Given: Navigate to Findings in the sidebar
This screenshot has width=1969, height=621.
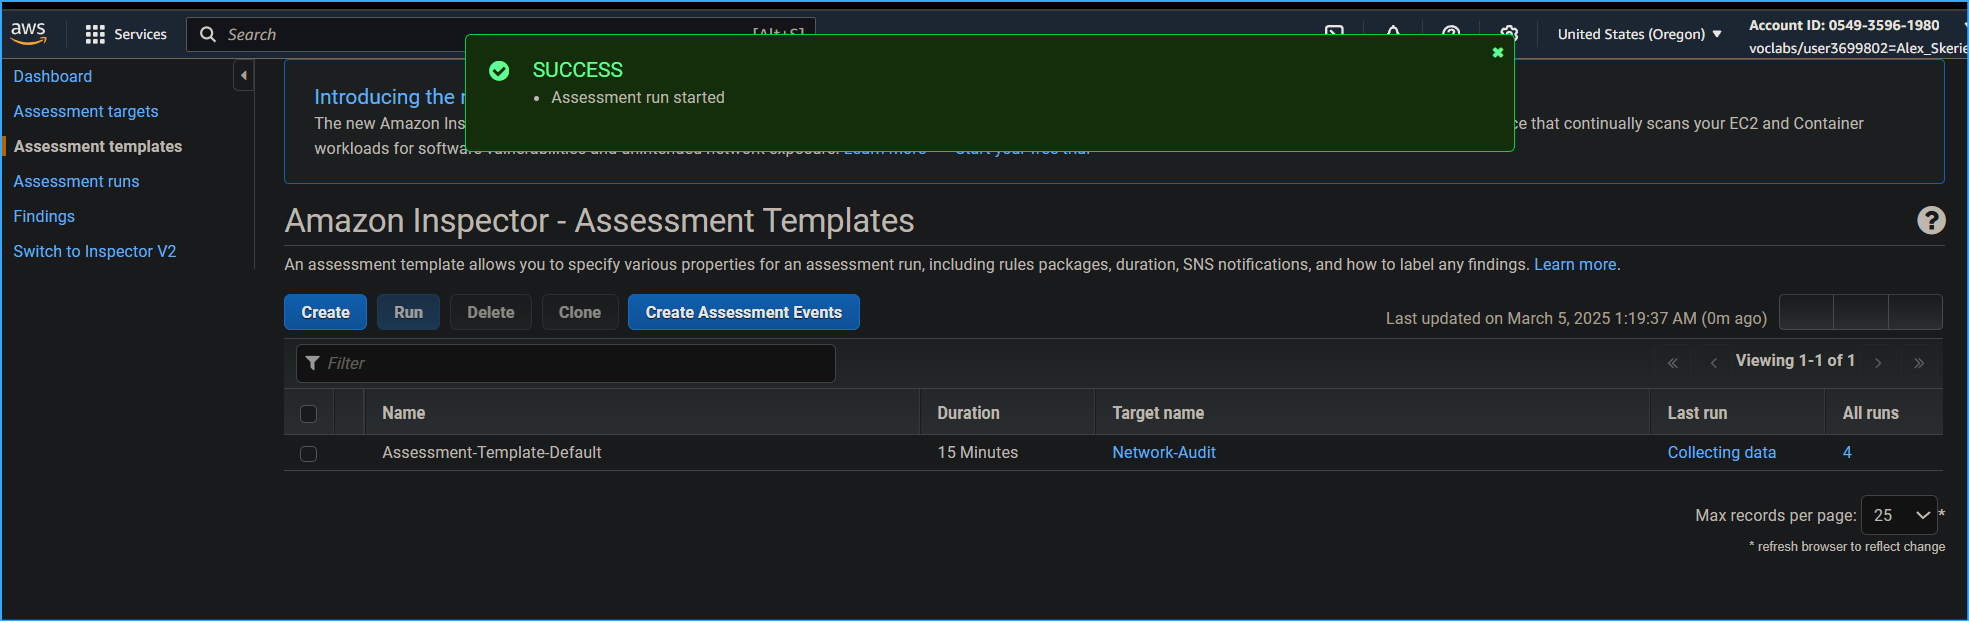Looking at the screenshot, I should pos(44,216).
